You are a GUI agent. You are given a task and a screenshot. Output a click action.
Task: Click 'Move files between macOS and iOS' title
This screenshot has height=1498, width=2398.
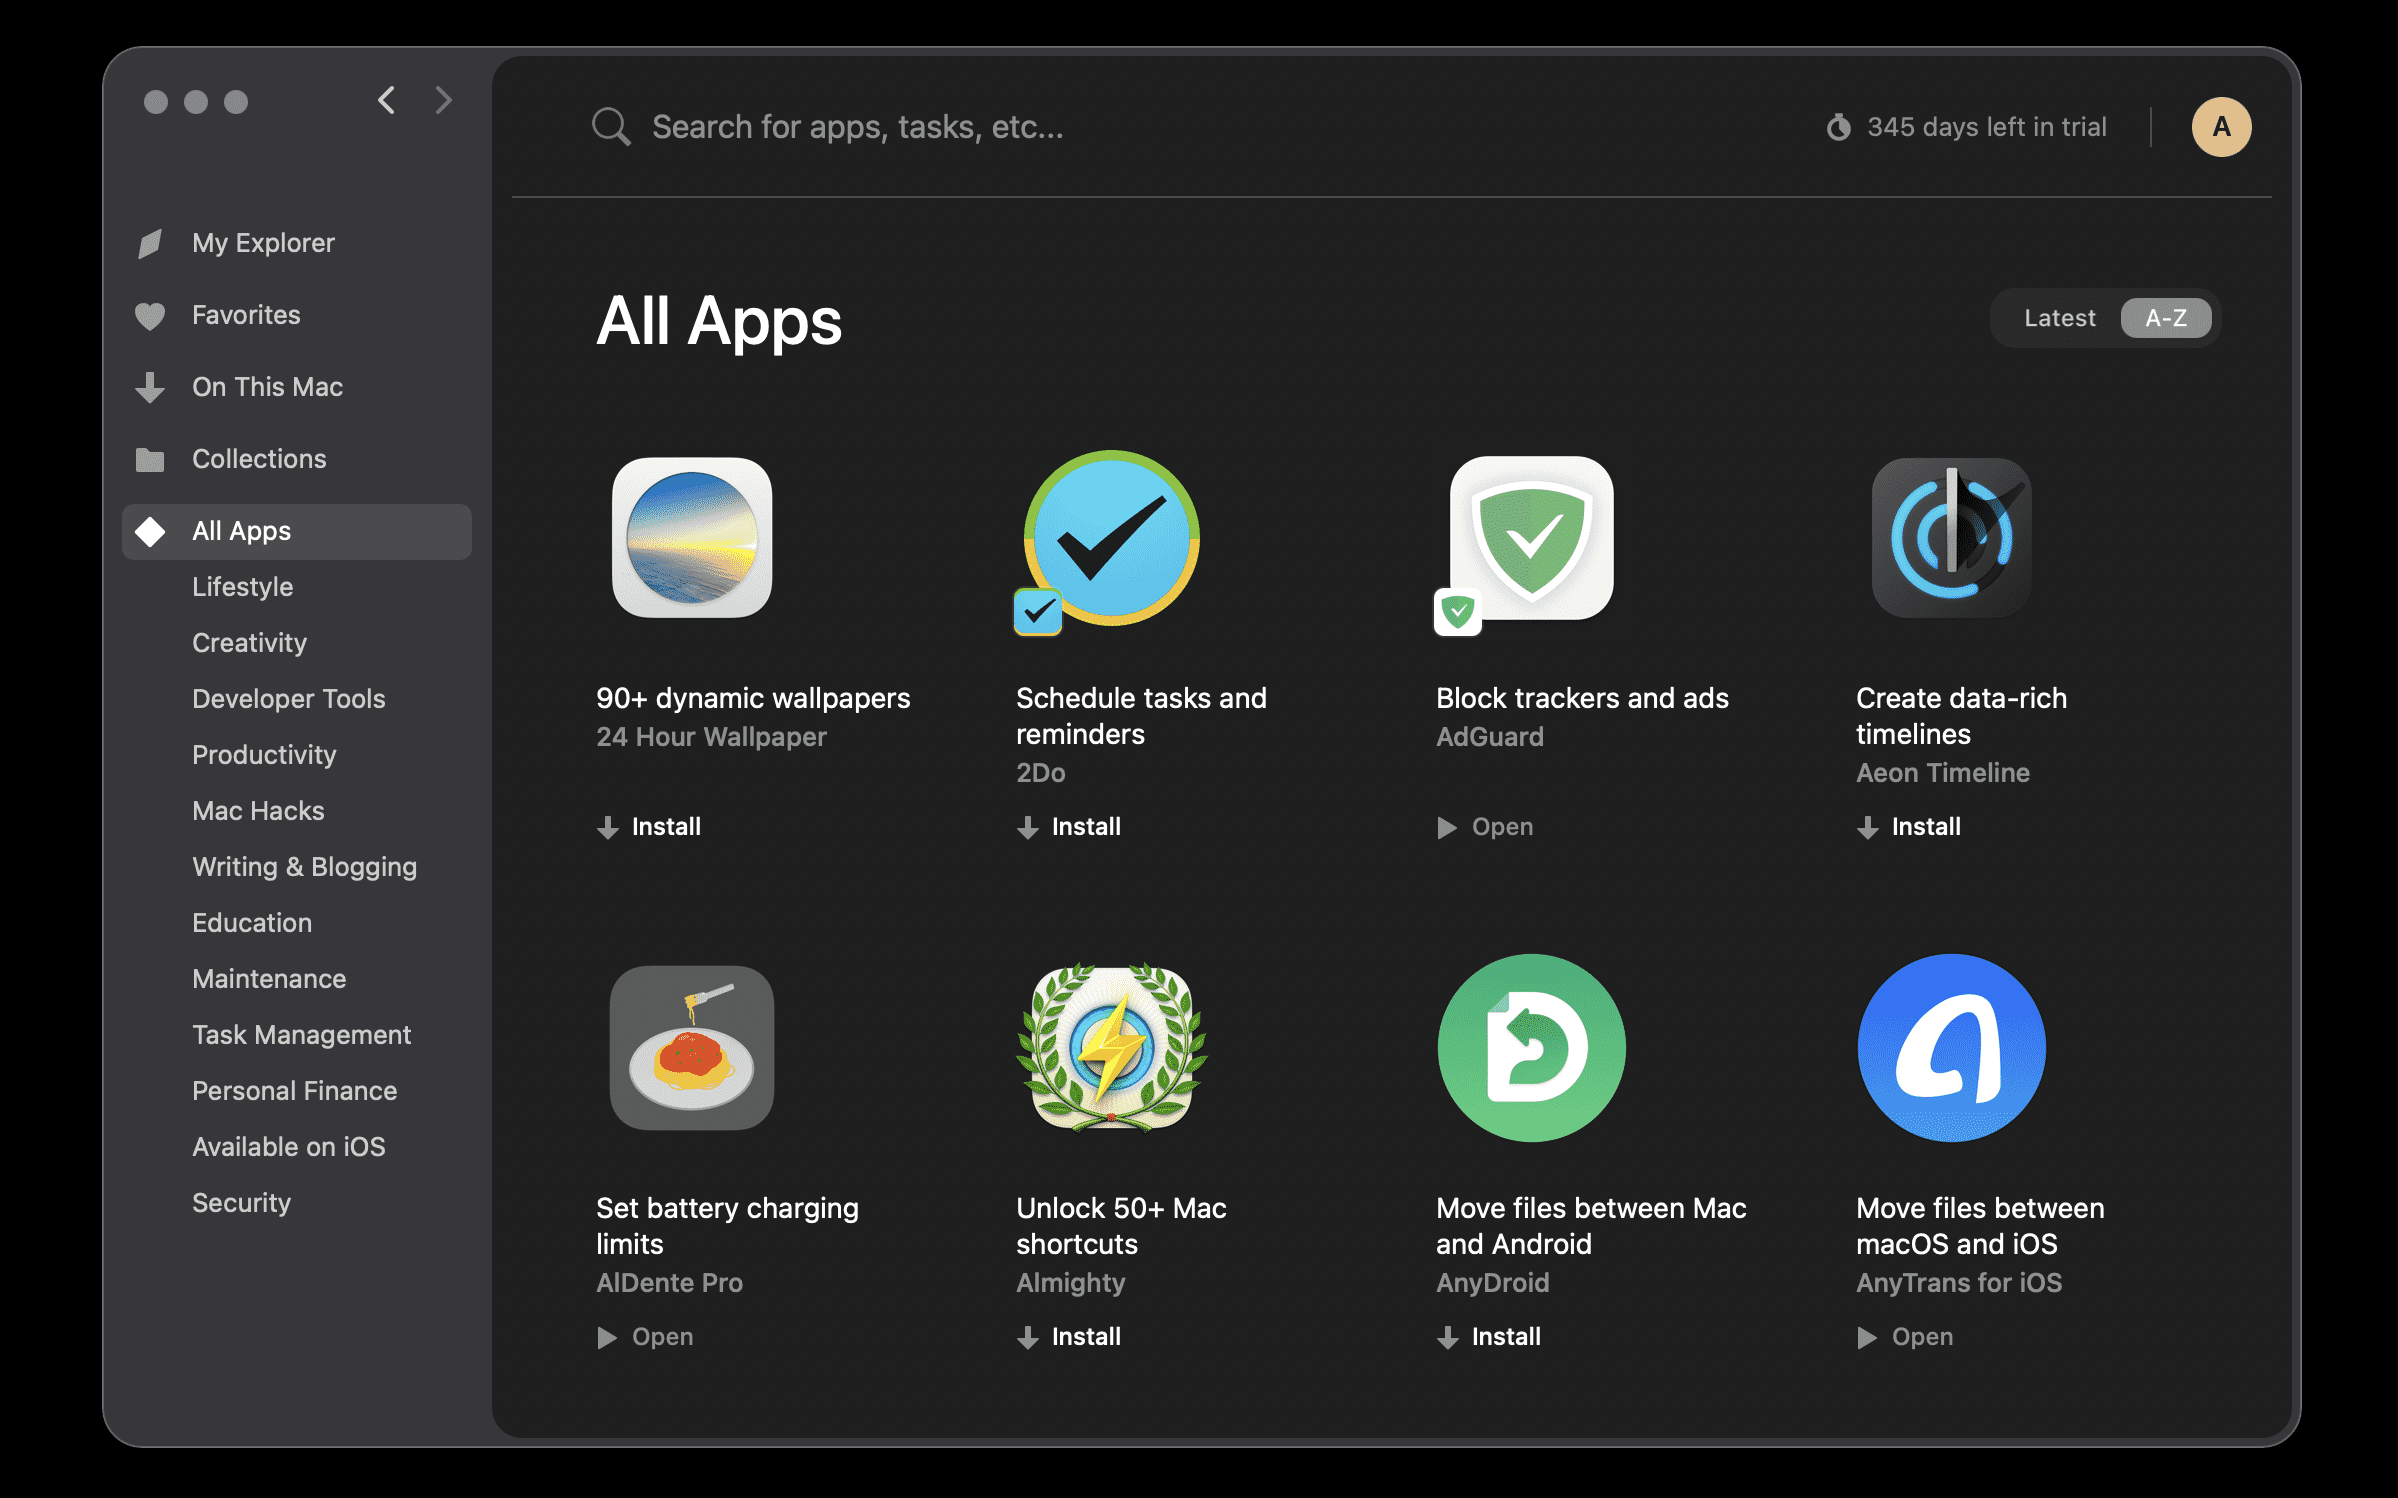tap(1980, 1226)
